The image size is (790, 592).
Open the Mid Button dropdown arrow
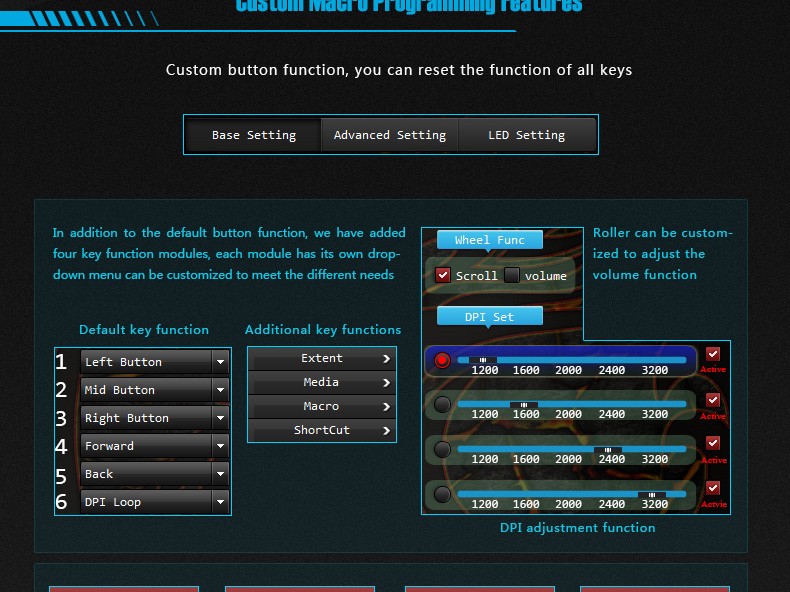220,390
